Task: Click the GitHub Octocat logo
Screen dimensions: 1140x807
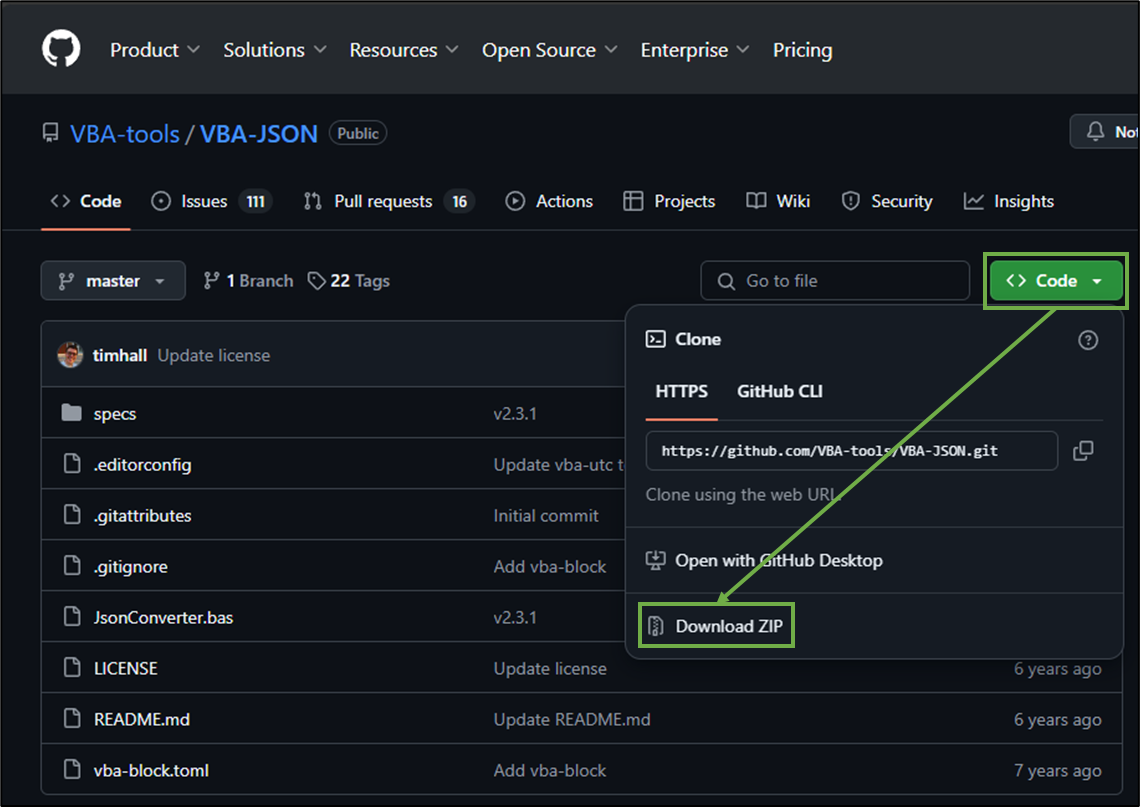Action: (x=61, y=49)
